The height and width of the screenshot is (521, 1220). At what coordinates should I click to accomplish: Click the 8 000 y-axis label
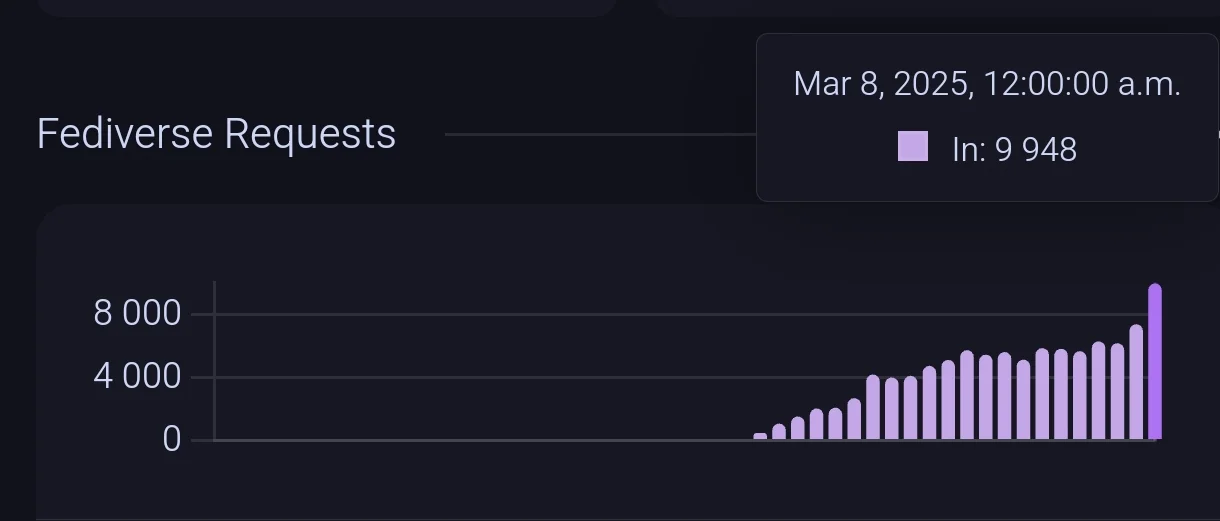[x=137, y=314]
